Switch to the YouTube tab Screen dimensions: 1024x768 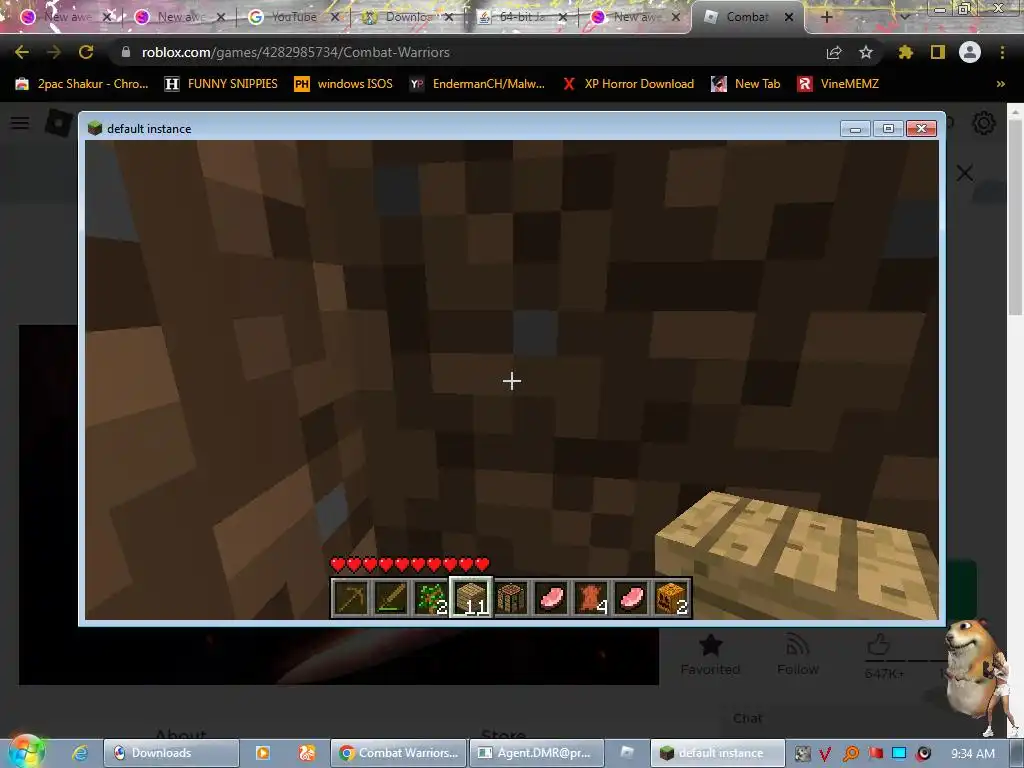coord(295,17)
